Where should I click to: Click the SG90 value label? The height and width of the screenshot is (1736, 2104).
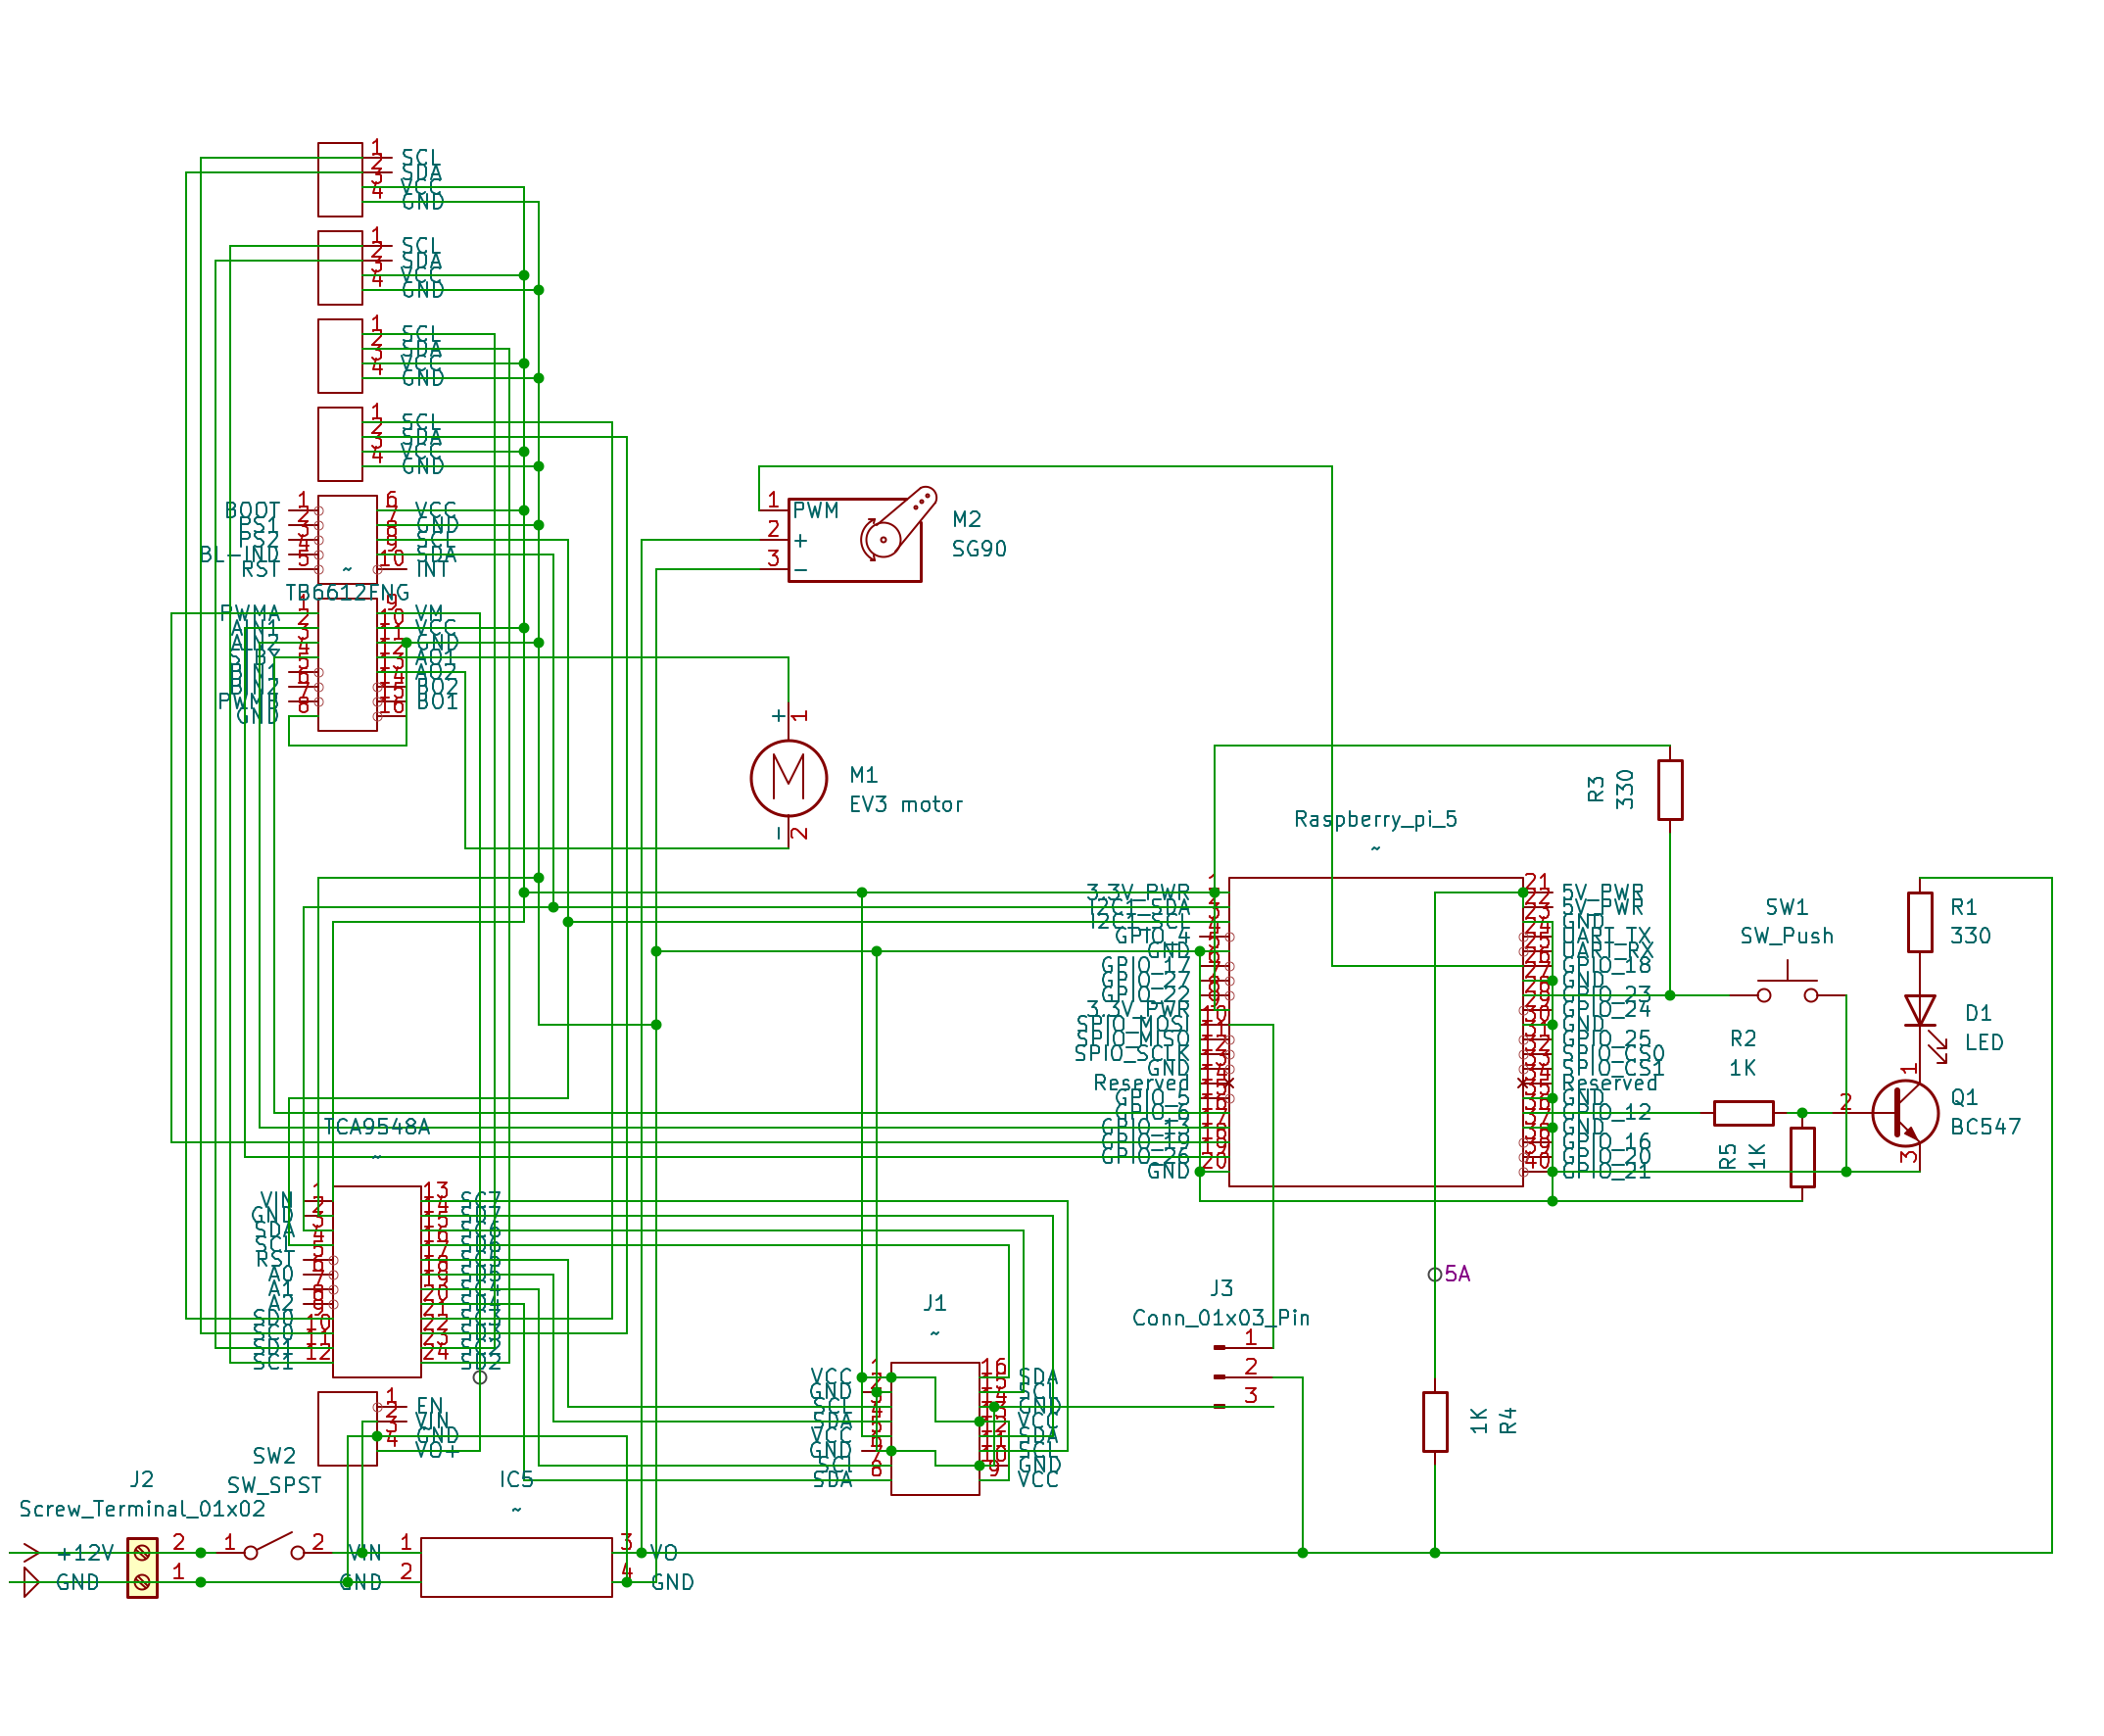pos(979,549)
